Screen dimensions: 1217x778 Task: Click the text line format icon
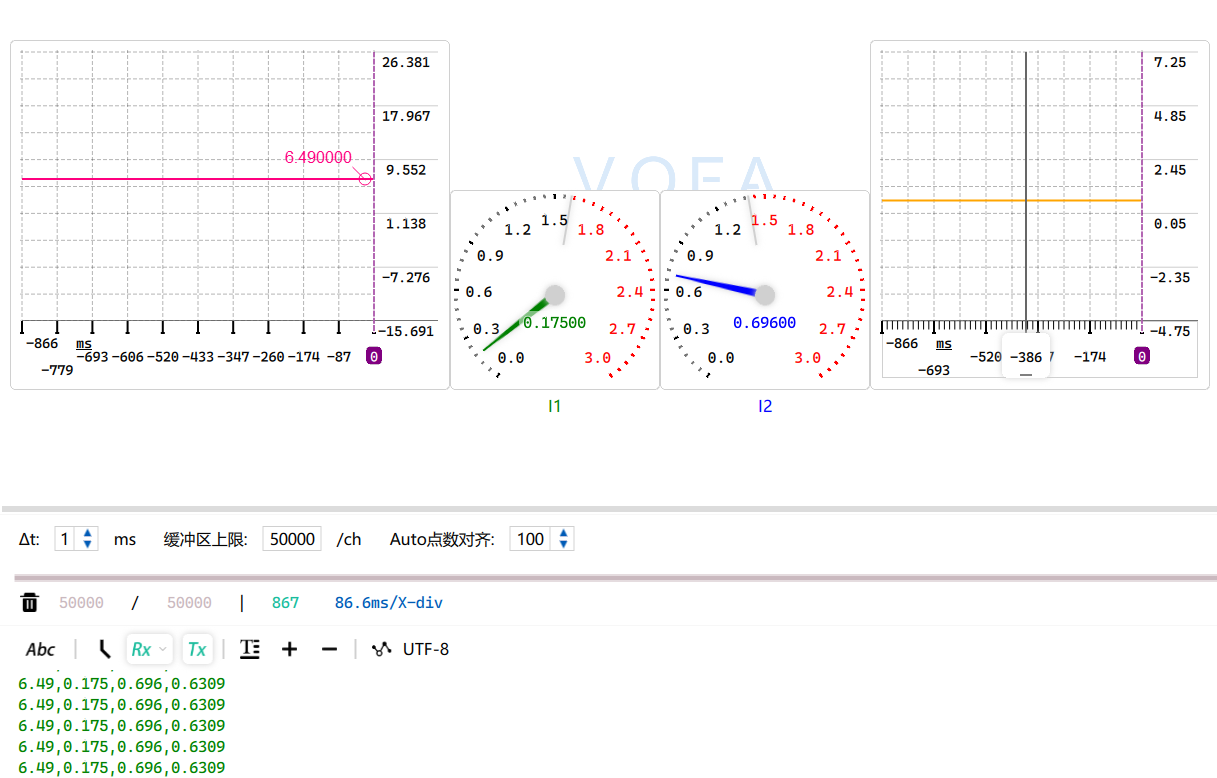250,649
